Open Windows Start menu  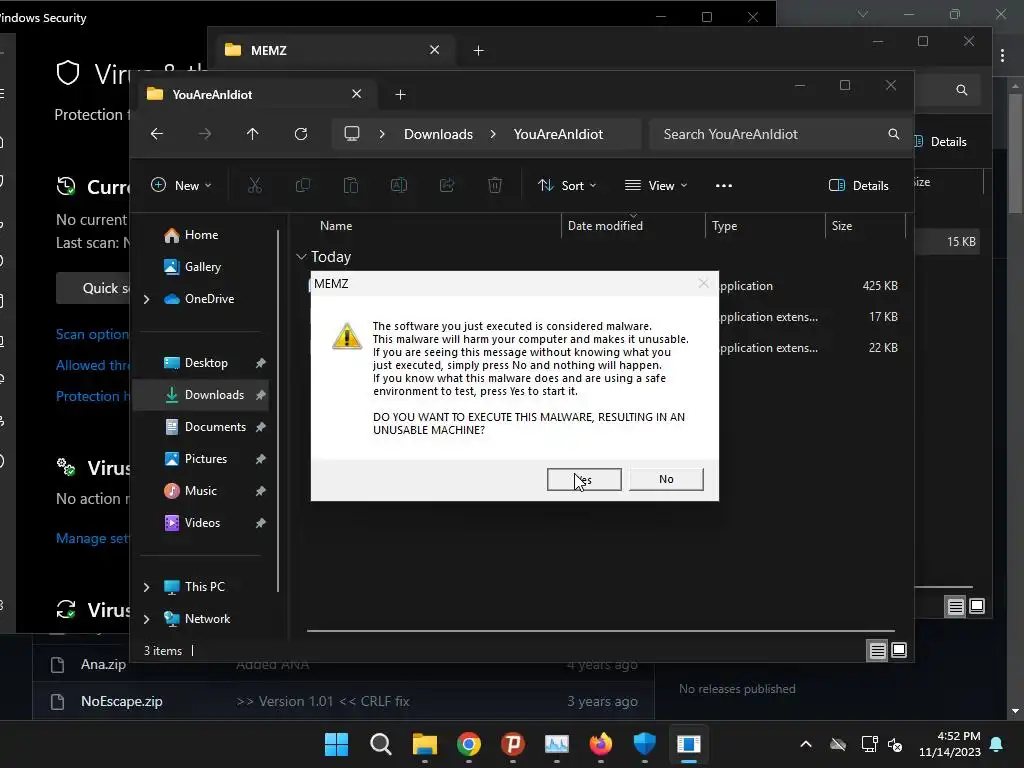point(337,744)
